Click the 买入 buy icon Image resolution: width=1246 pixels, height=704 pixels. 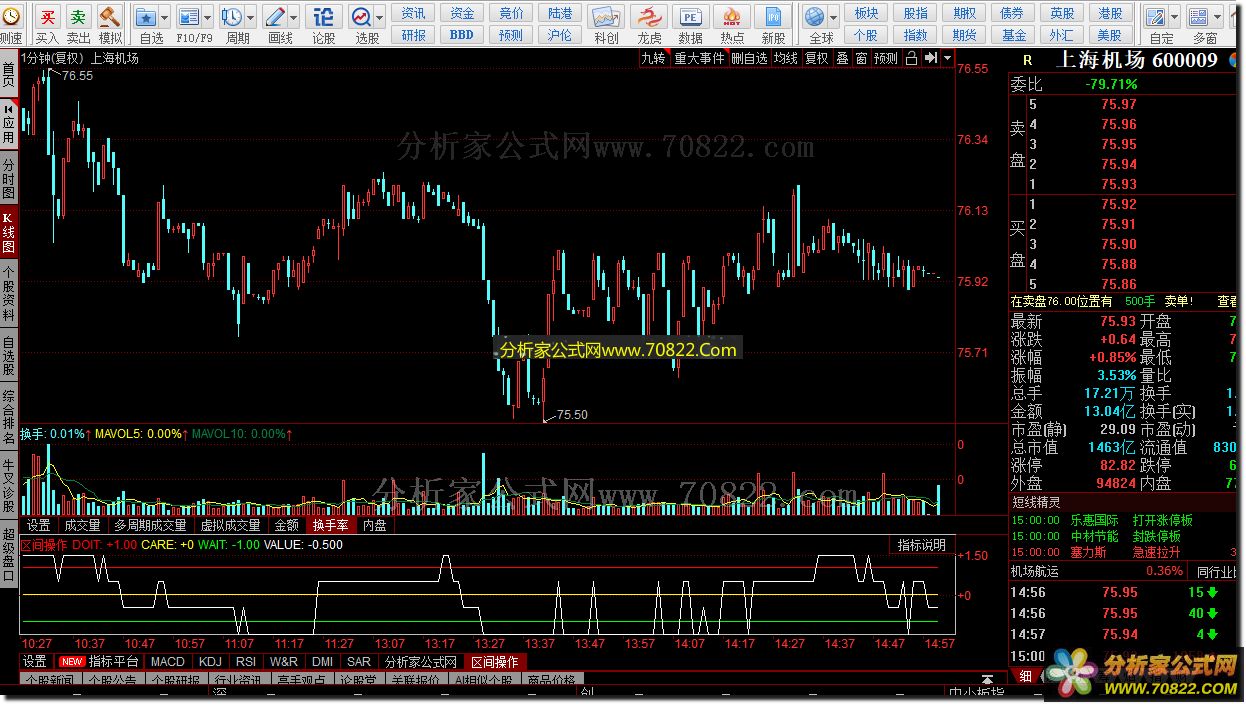coord(48,17)
